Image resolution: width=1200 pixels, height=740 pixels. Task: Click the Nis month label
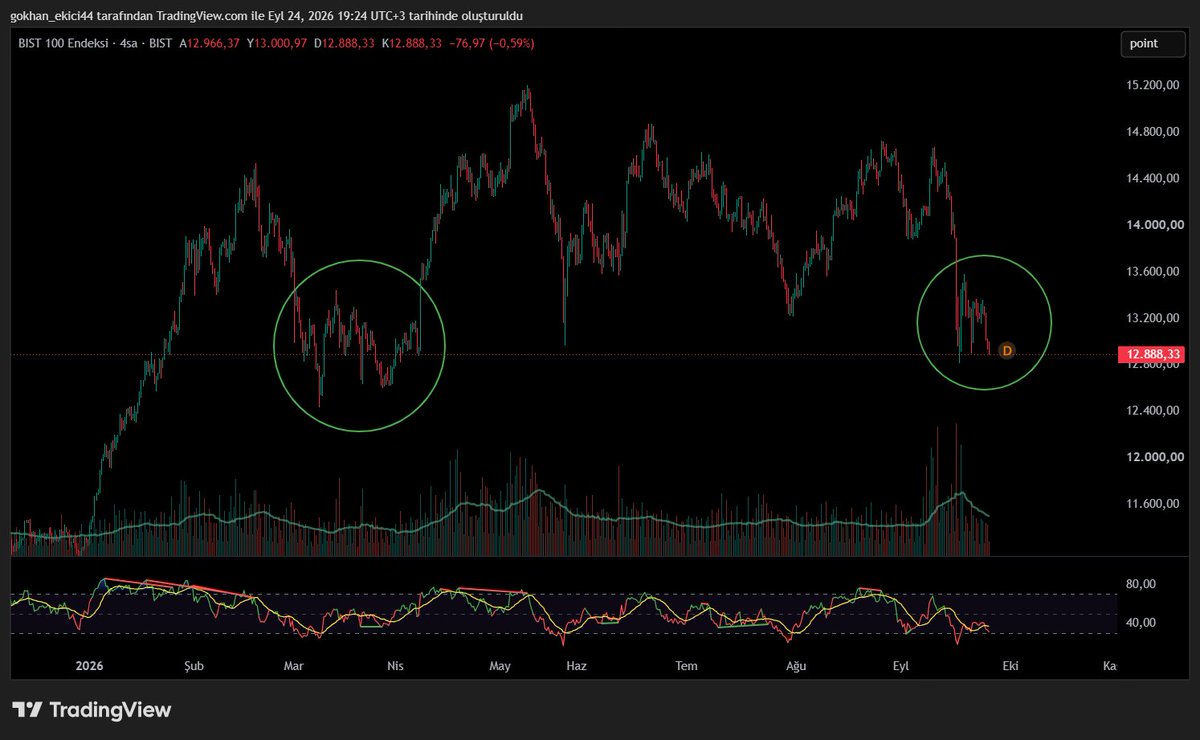click(397, 665)
